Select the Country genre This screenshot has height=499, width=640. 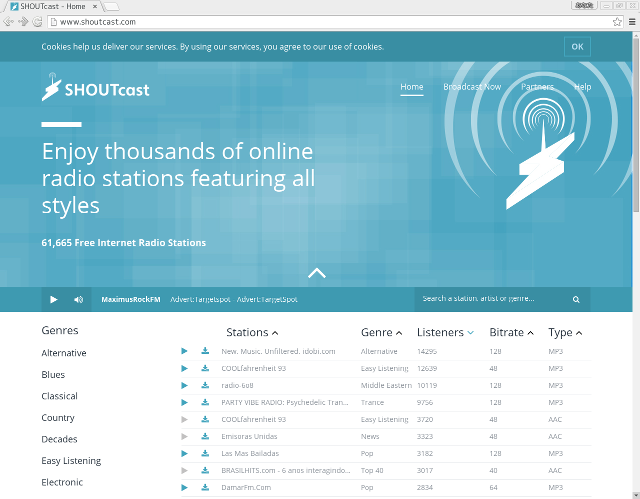(x=58, y=418)
